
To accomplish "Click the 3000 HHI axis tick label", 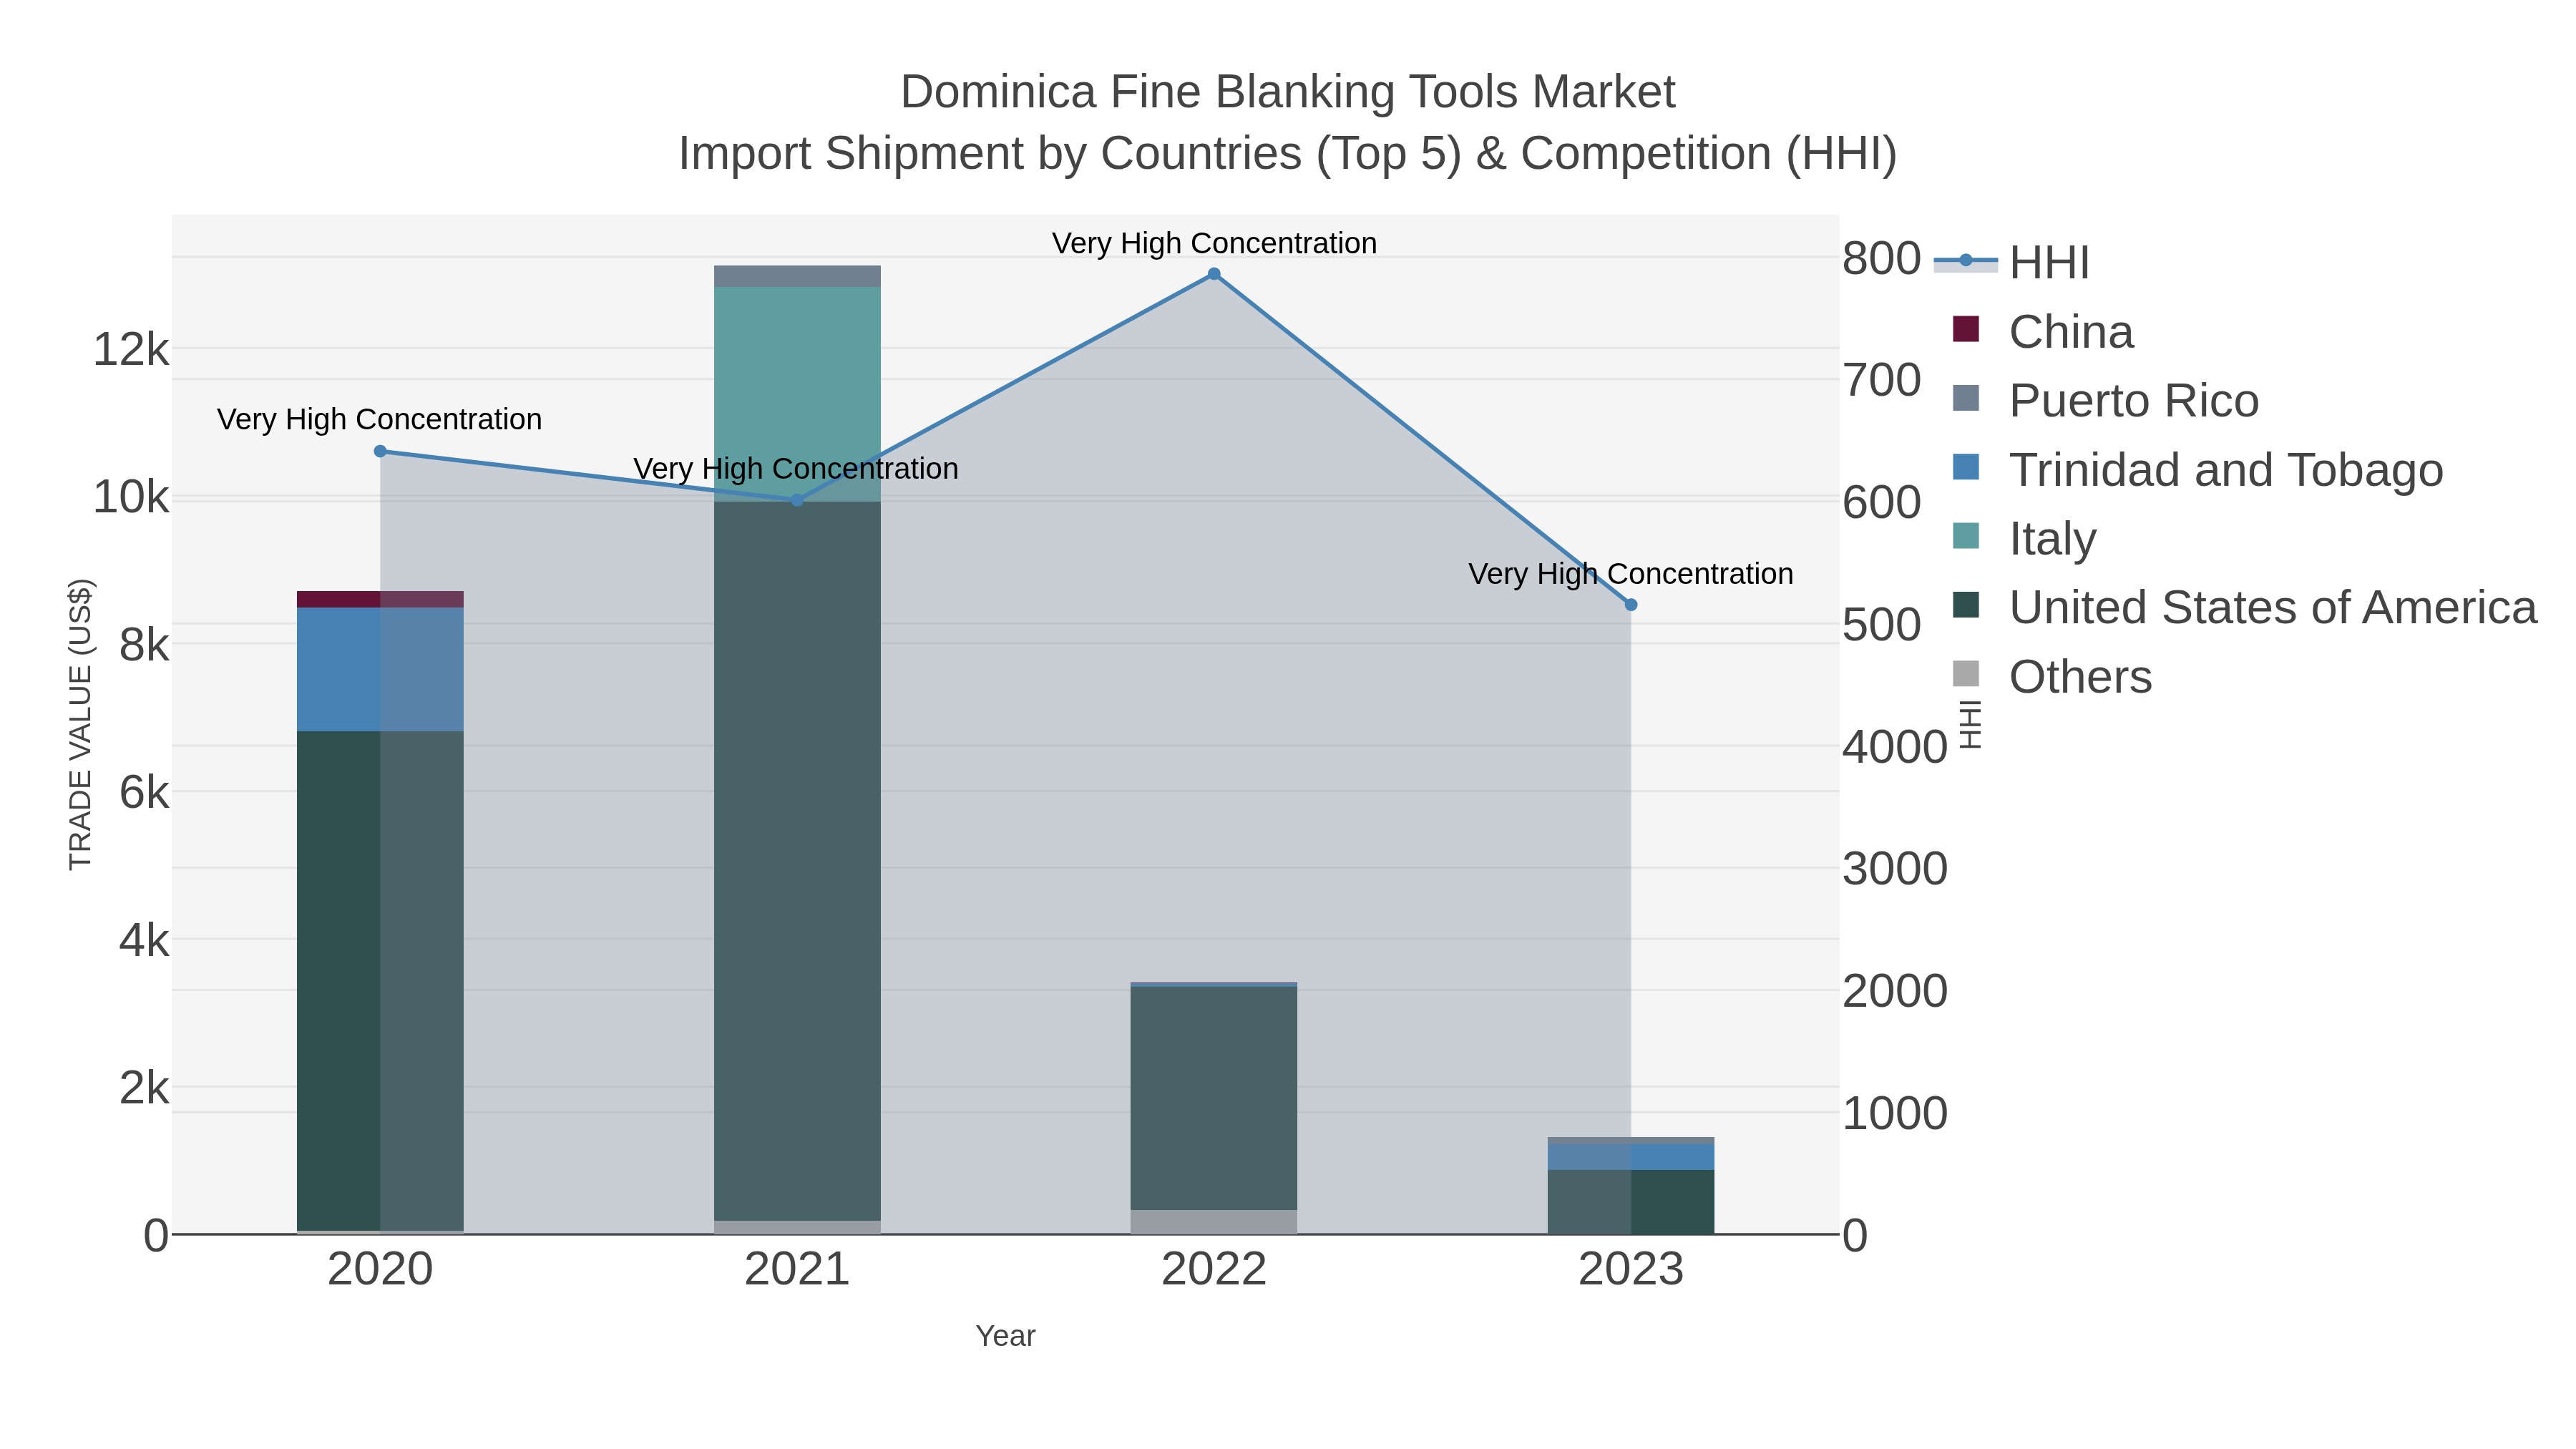I will click(x=1895, y=868).
